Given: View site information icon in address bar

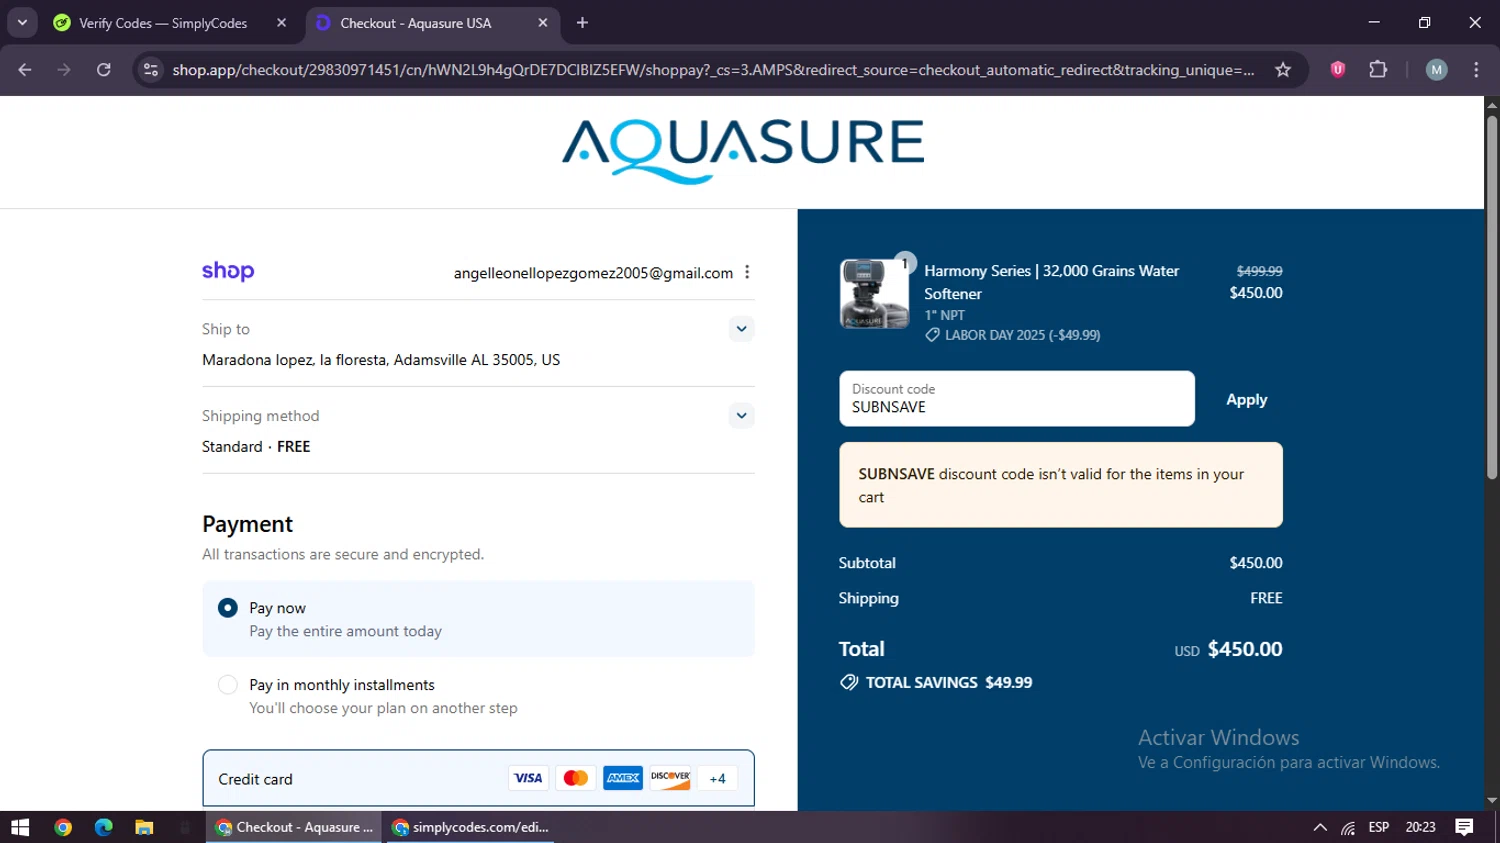Looking at the screenshot, I should pos(151,70).
